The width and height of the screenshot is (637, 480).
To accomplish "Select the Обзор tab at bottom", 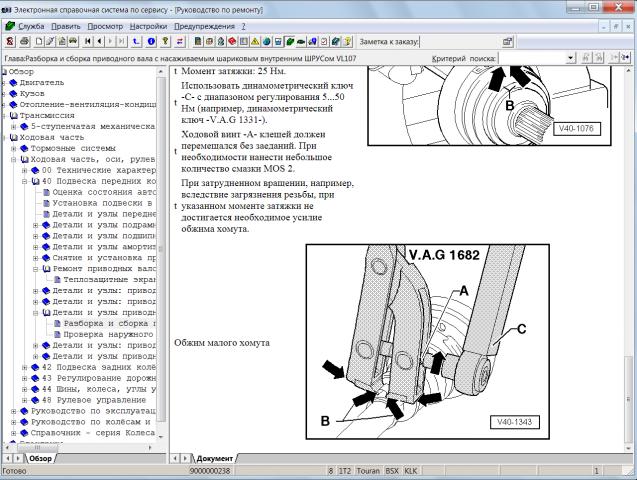I will [40, 458].
